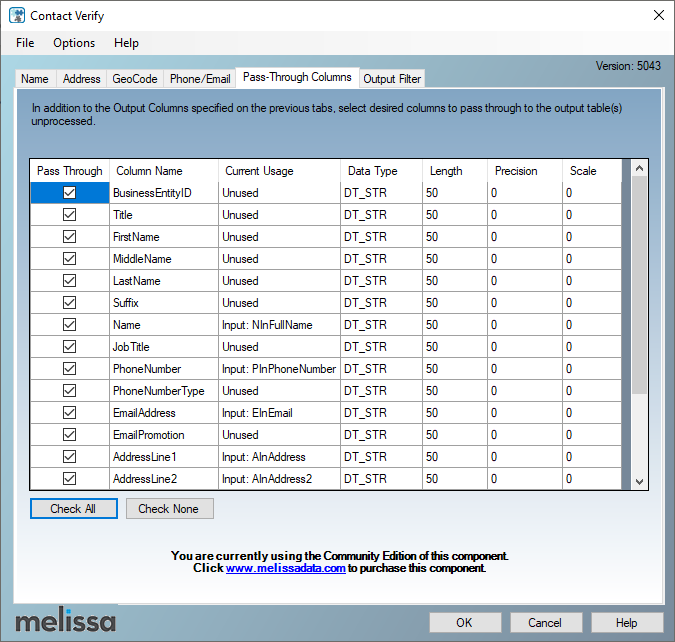Click the Title column name cell
Screen dimensions: 675x642
coord(164,214)
